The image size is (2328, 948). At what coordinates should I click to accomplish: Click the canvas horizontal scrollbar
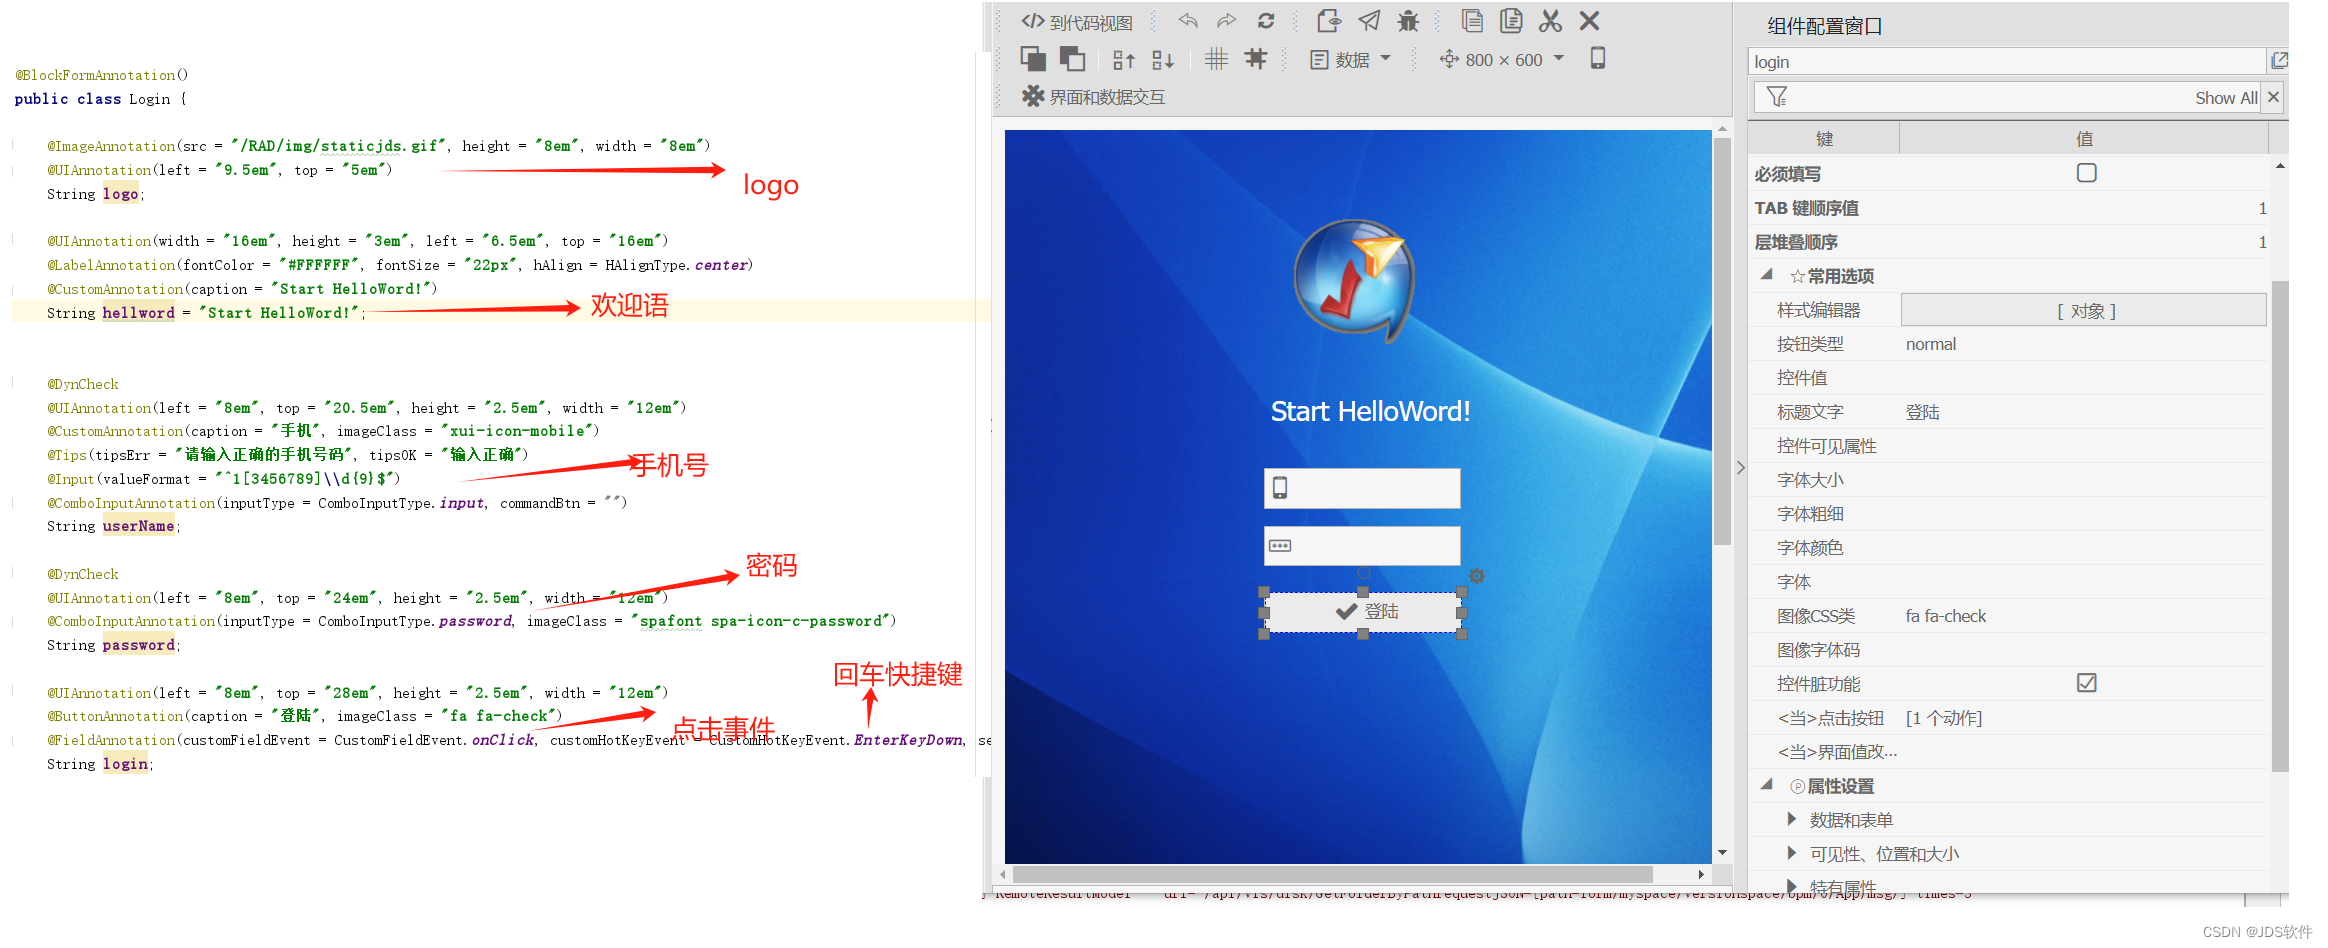(x=1332, y=873)
